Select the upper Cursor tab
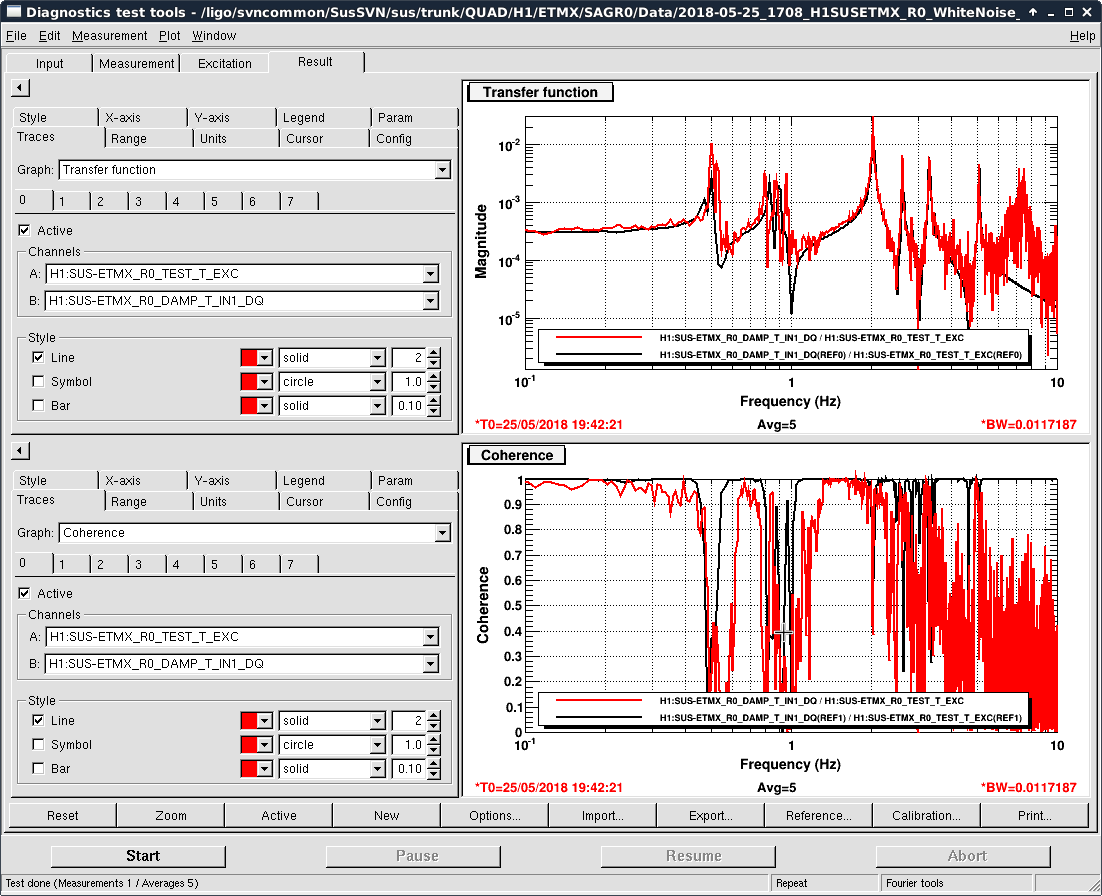The width and height of the screenshot is (1102, 896). 304,139
